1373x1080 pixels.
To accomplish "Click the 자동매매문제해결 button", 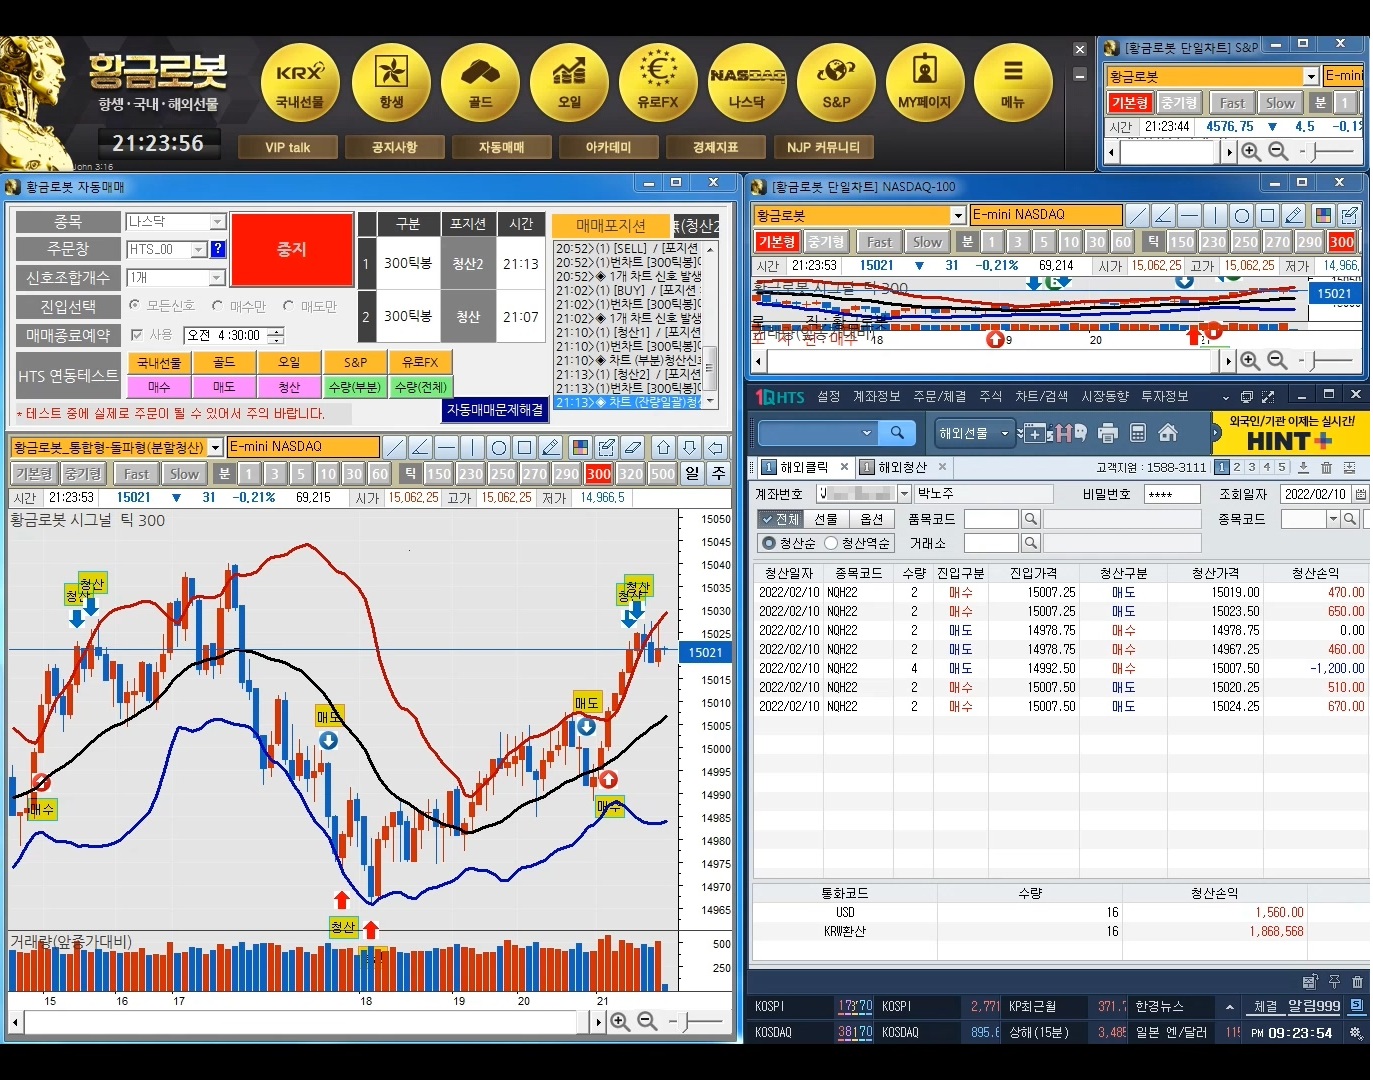I will (x=495, y=410).
